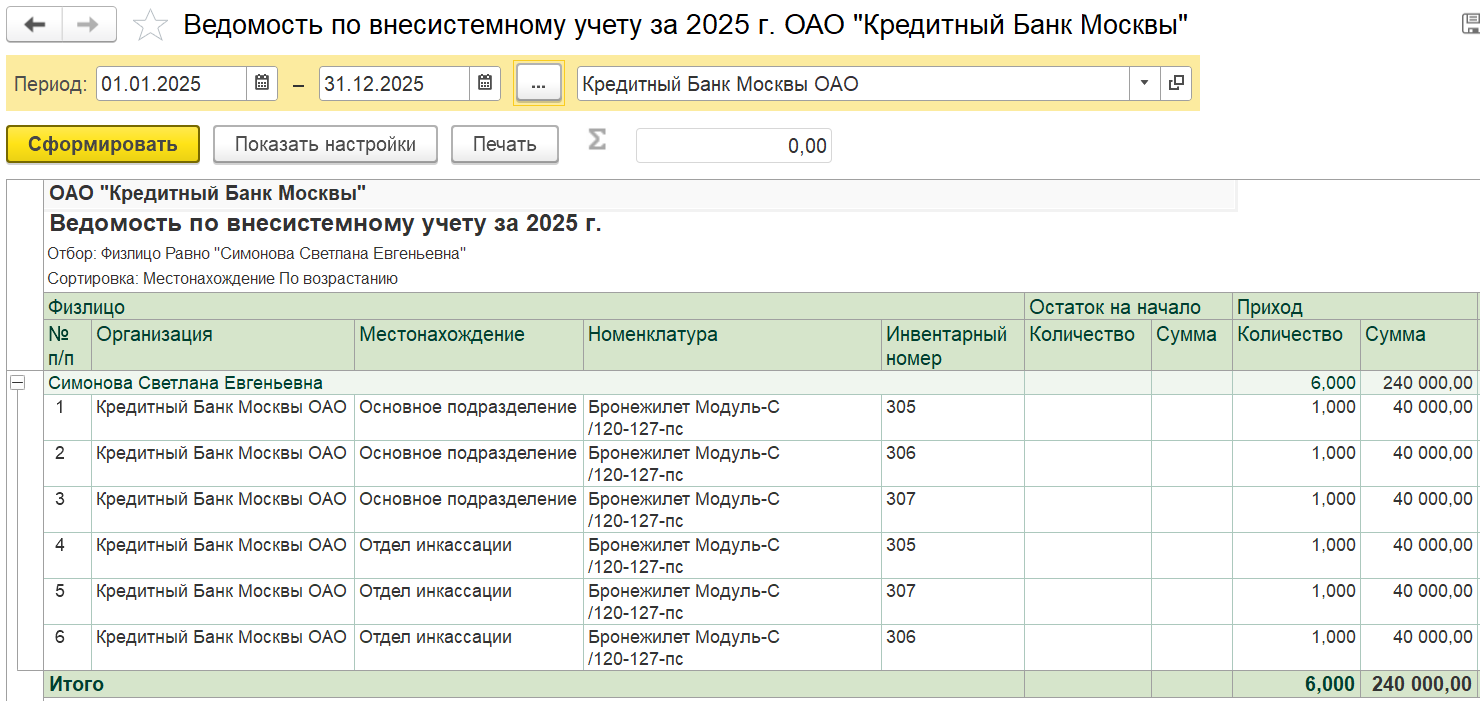Click the Итого total sum 240 000,00
The height and width of the screenshot is (701, 1480).
pos(1421,684)
